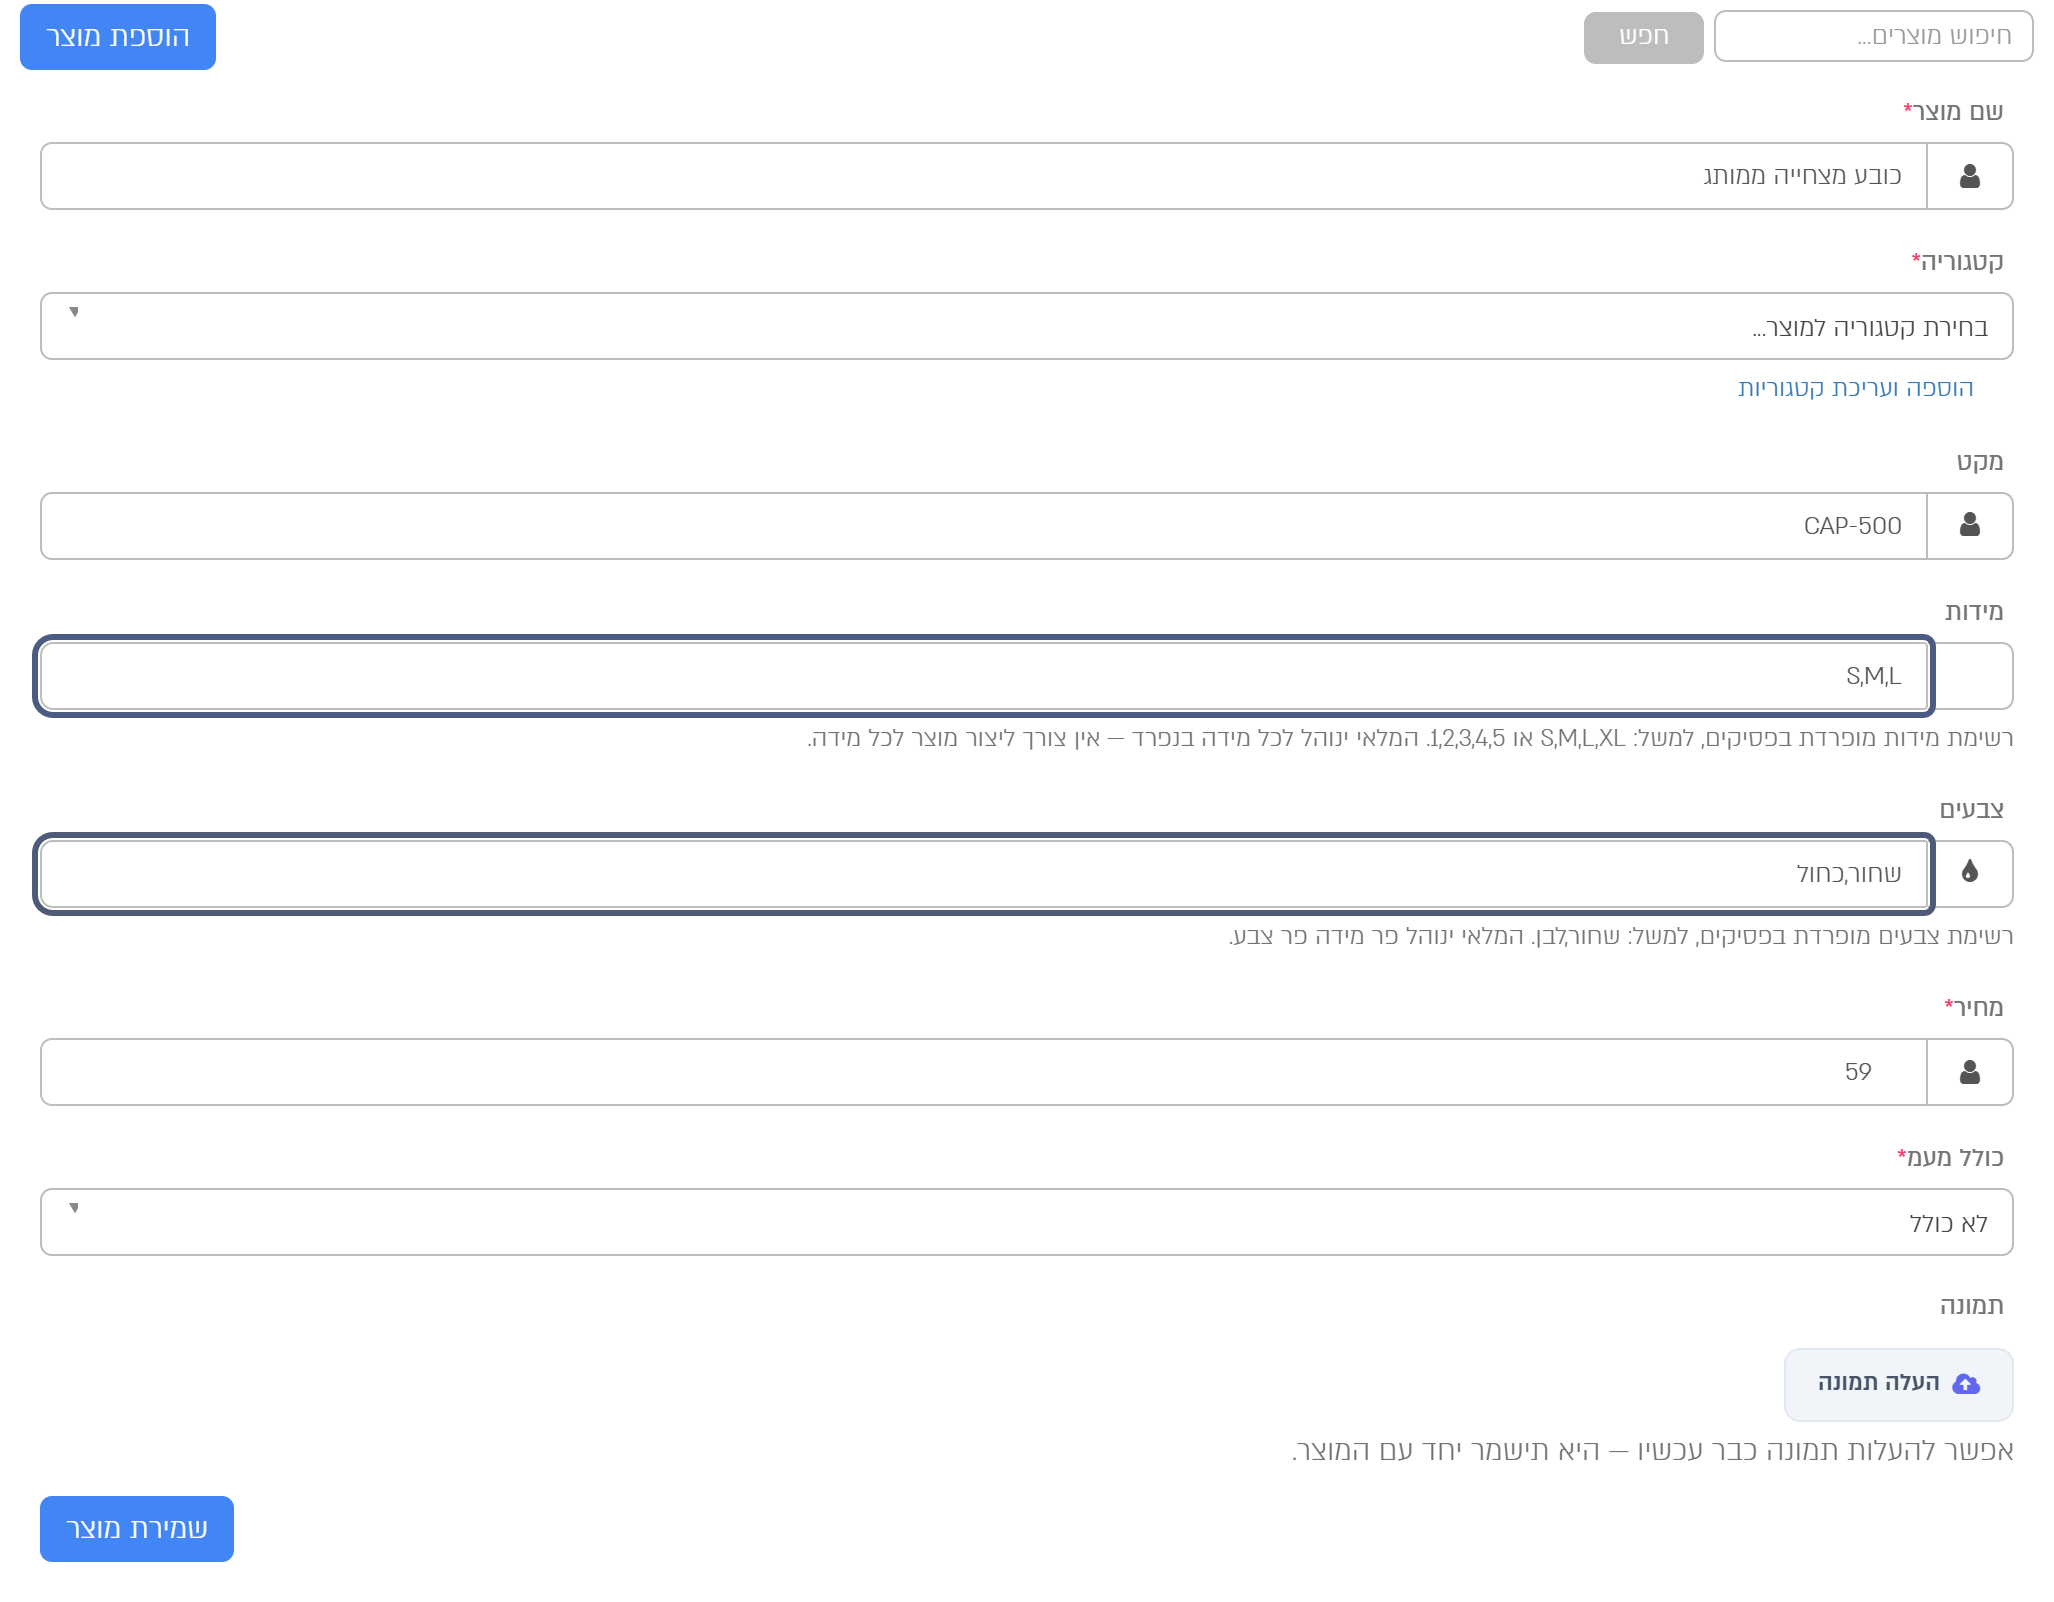
Task: Click the sizes help text mentioning S,M,L,XL
Action: [x=1410, y=738]
